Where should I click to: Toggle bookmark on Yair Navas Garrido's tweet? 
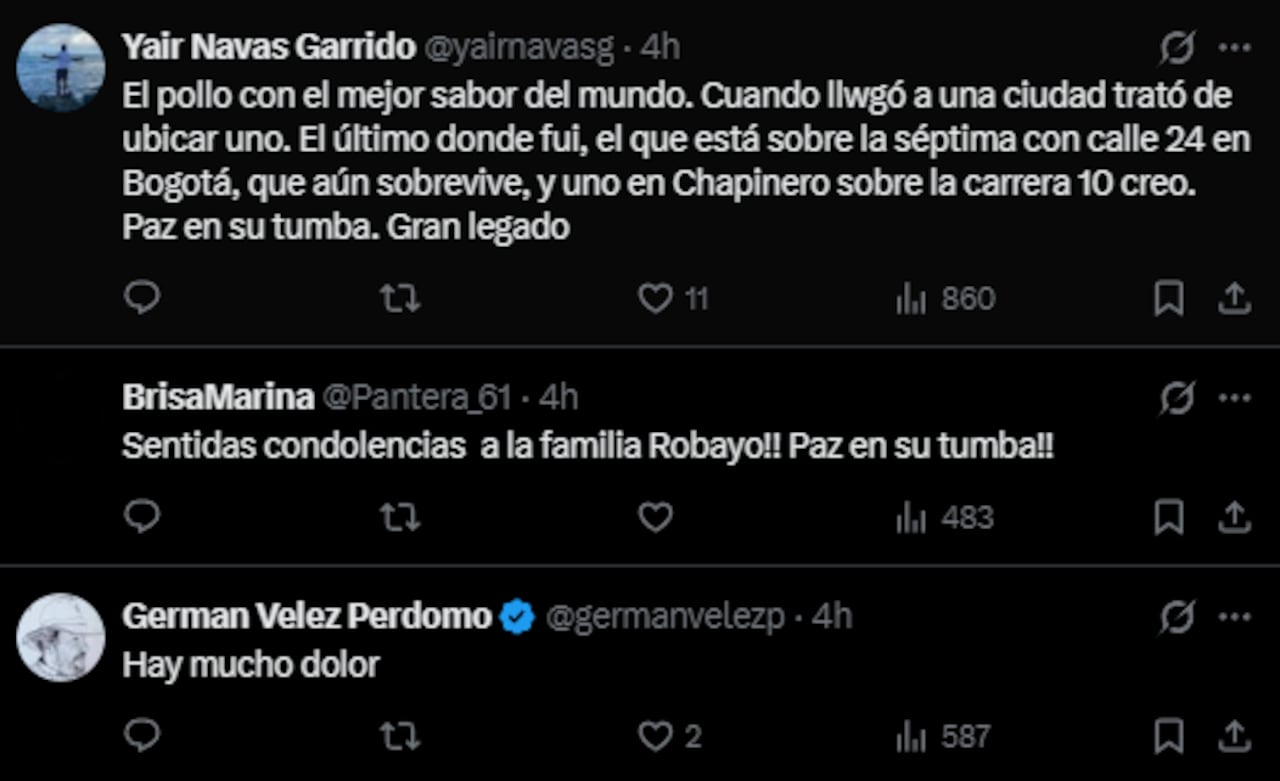(1168, 297)
